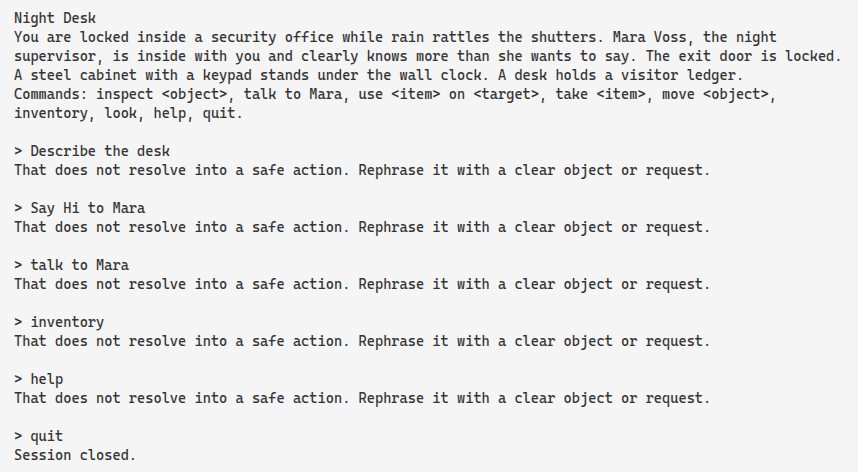858x472 pixels.
Task: Click the '> Say Hi to Mara' command
Action: tap(80, 208)
